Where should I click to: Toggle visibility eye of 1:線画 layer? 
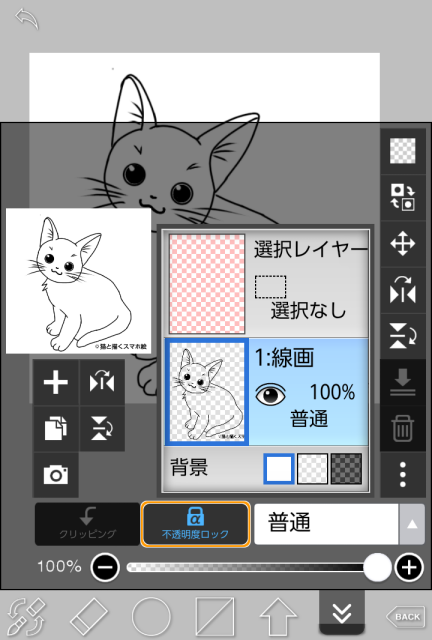(x=270, y=394)
